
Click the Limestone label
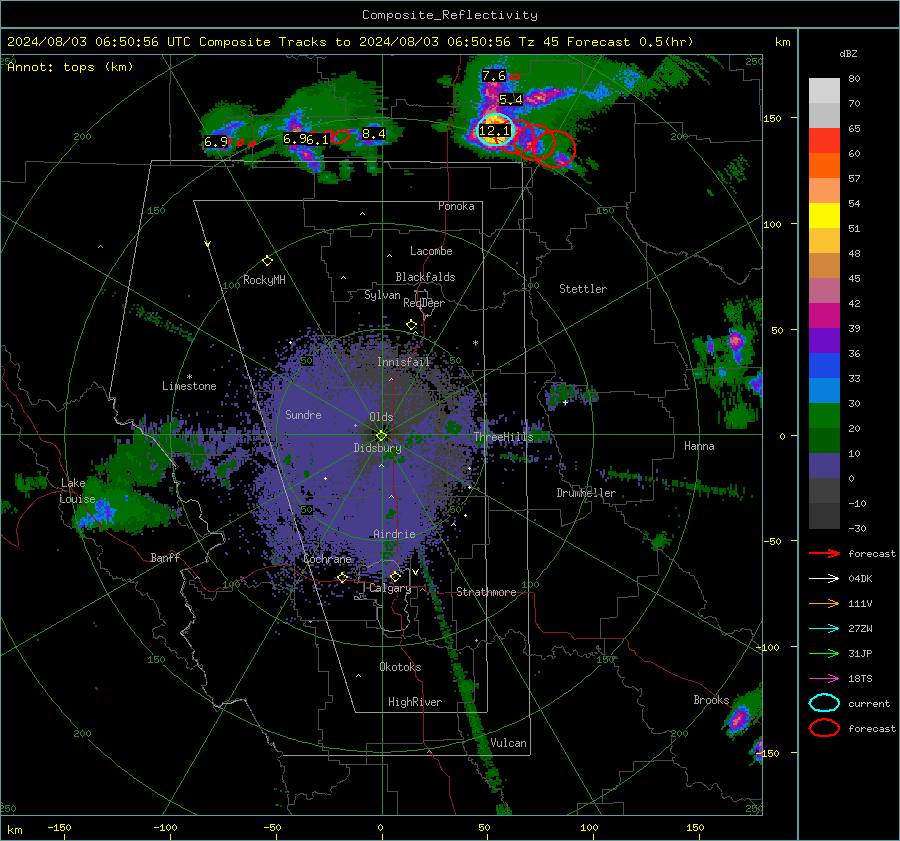pos(189,386)
